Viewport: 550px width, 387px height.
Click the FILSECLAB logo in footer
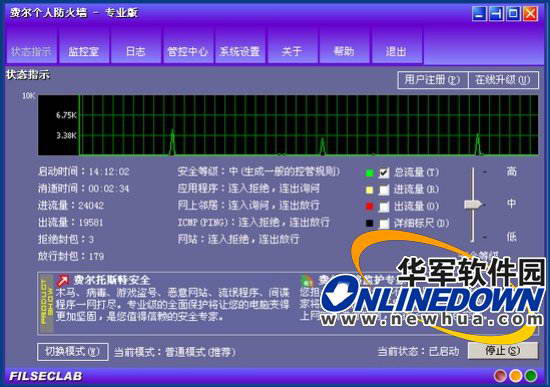coord(45,376)
